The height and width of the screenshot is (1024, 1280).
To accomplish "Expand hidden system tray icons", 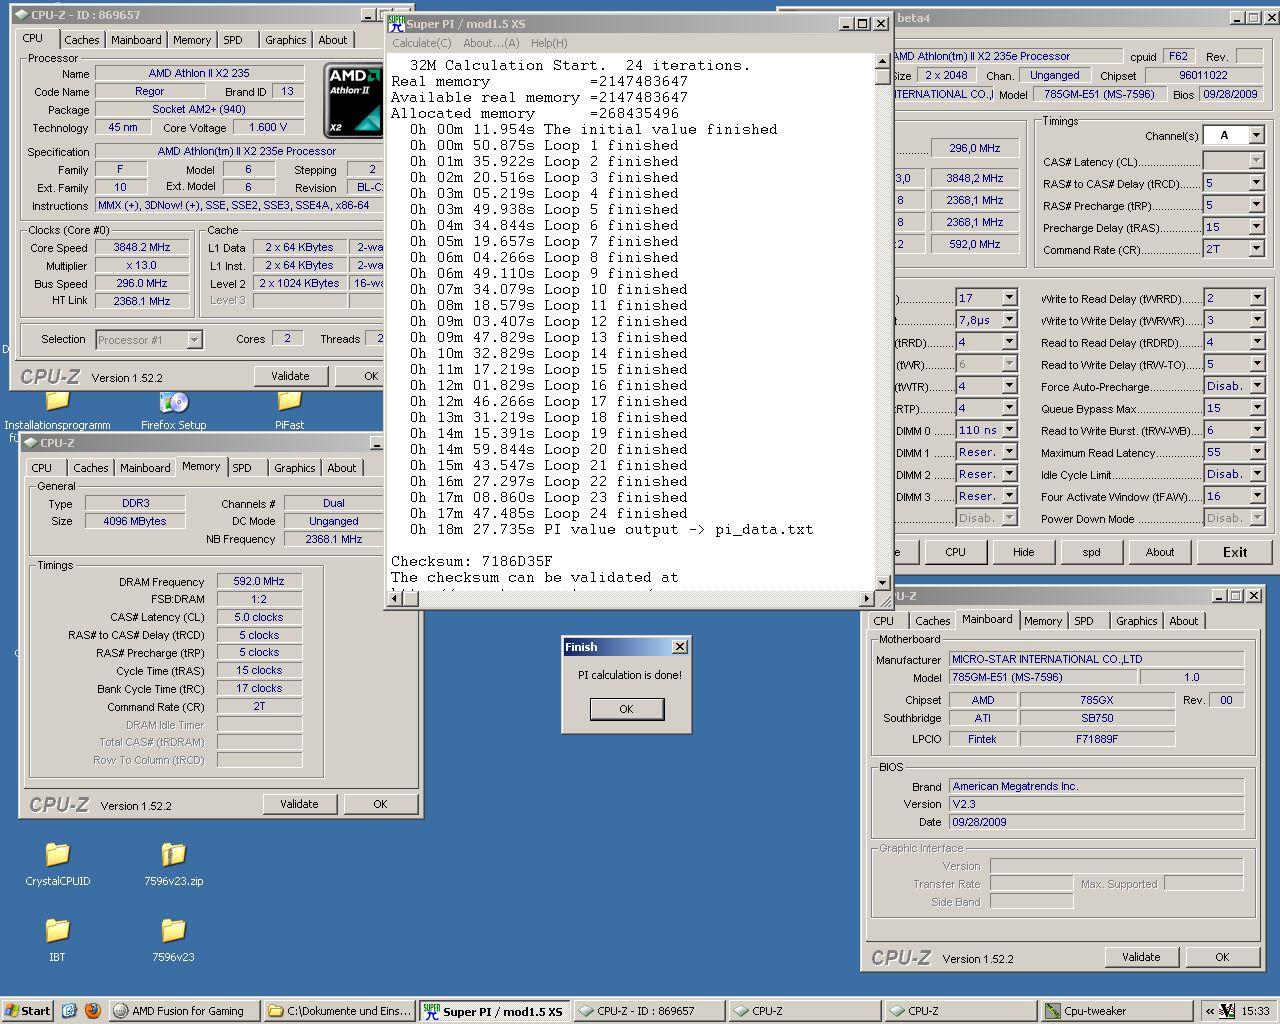I will point(1209,1011).
